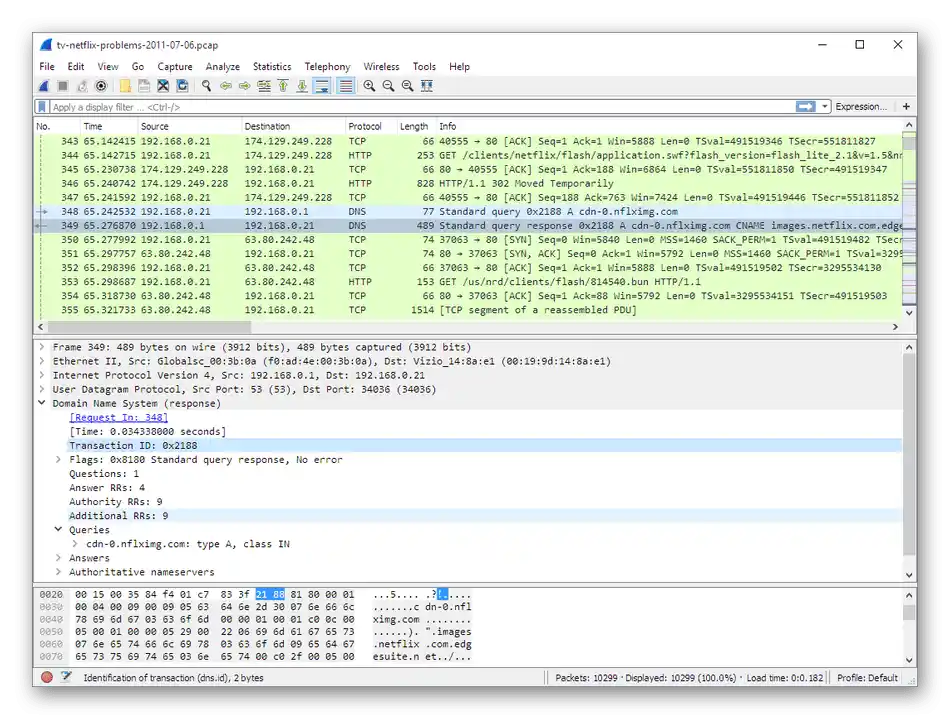This screenshot has height=719, width=950.
Task: Open the Go menu
Action: pos(138,67)
